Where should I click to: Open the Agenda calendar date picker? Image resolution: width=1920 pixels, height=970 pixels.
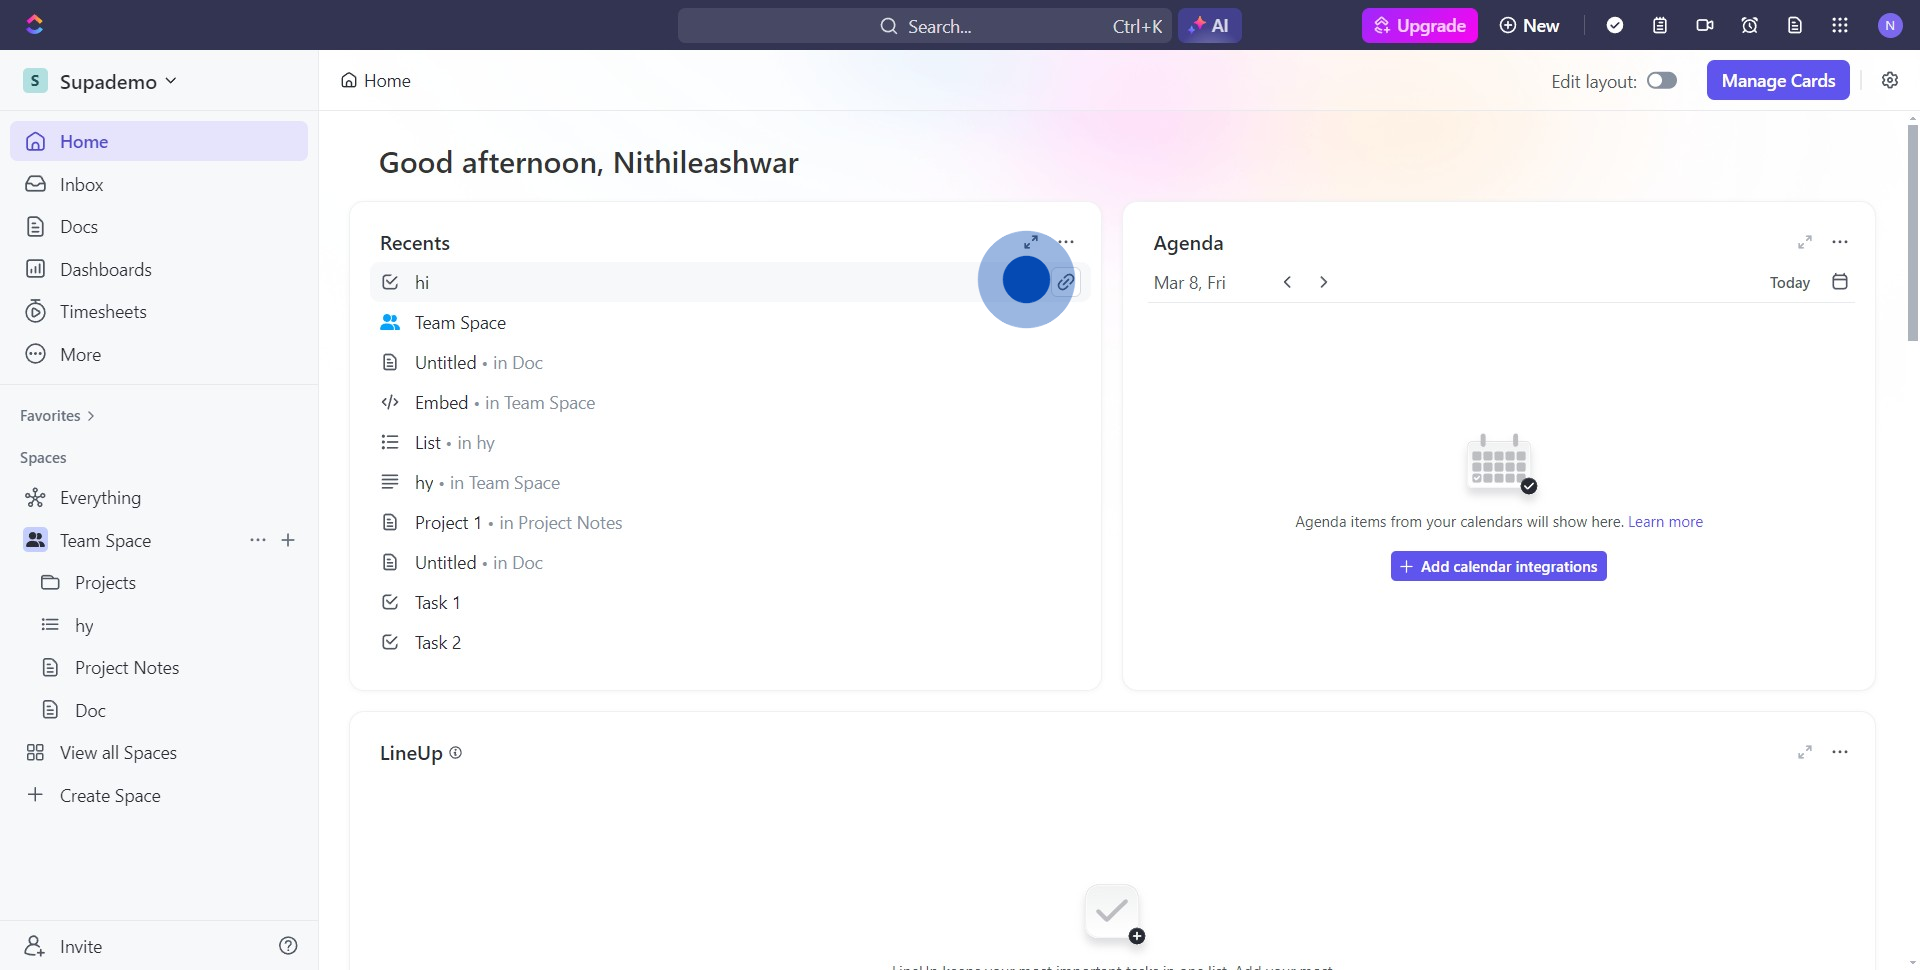[x=1840, y=282]
